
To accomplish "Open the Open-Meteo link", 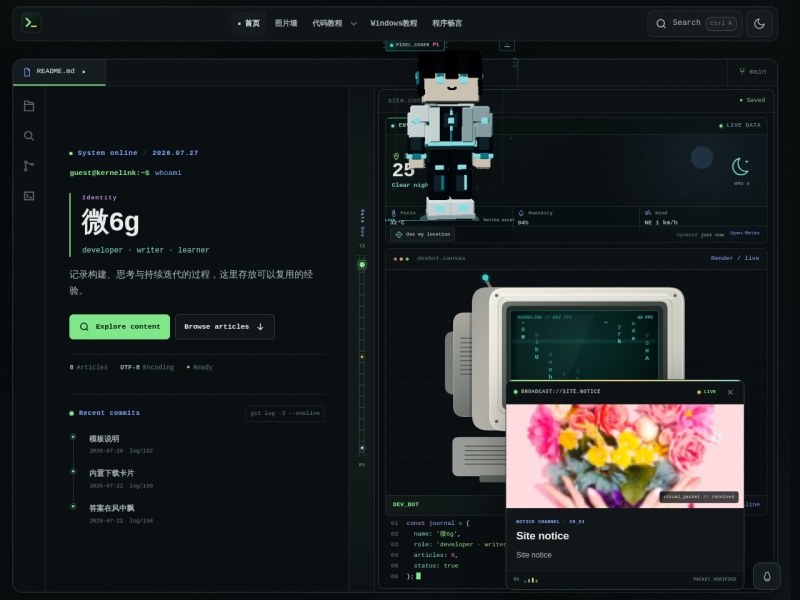I will [x=744, y=233].
